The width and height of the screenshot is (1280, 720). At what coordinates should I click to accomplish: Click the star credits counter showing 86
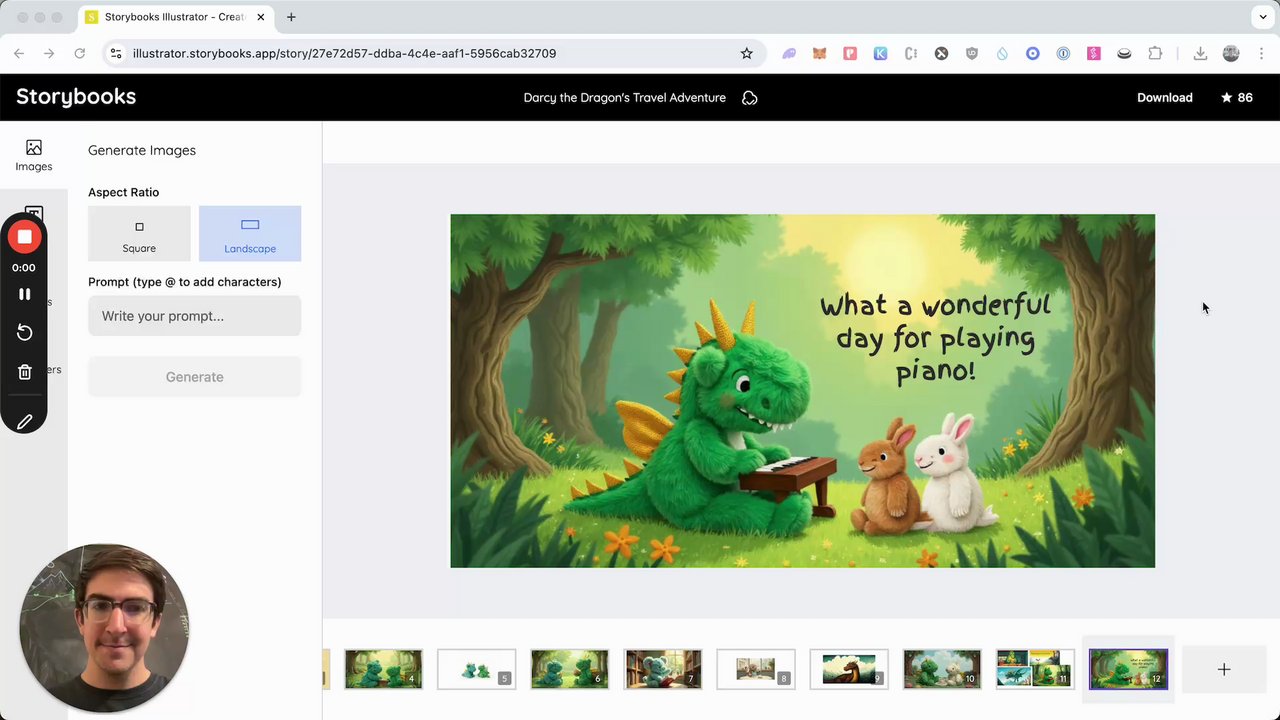pos(1236,97)
